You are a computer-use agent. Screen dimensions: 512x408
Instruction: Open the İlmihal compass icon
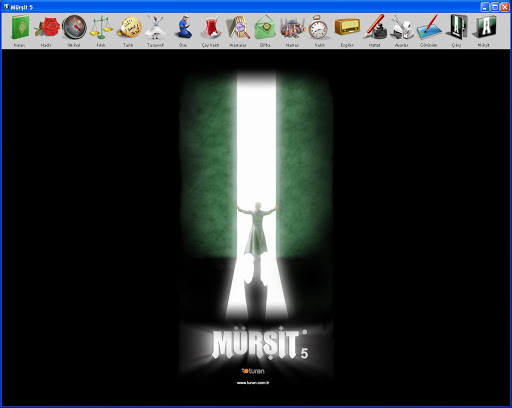pos(74,27)
